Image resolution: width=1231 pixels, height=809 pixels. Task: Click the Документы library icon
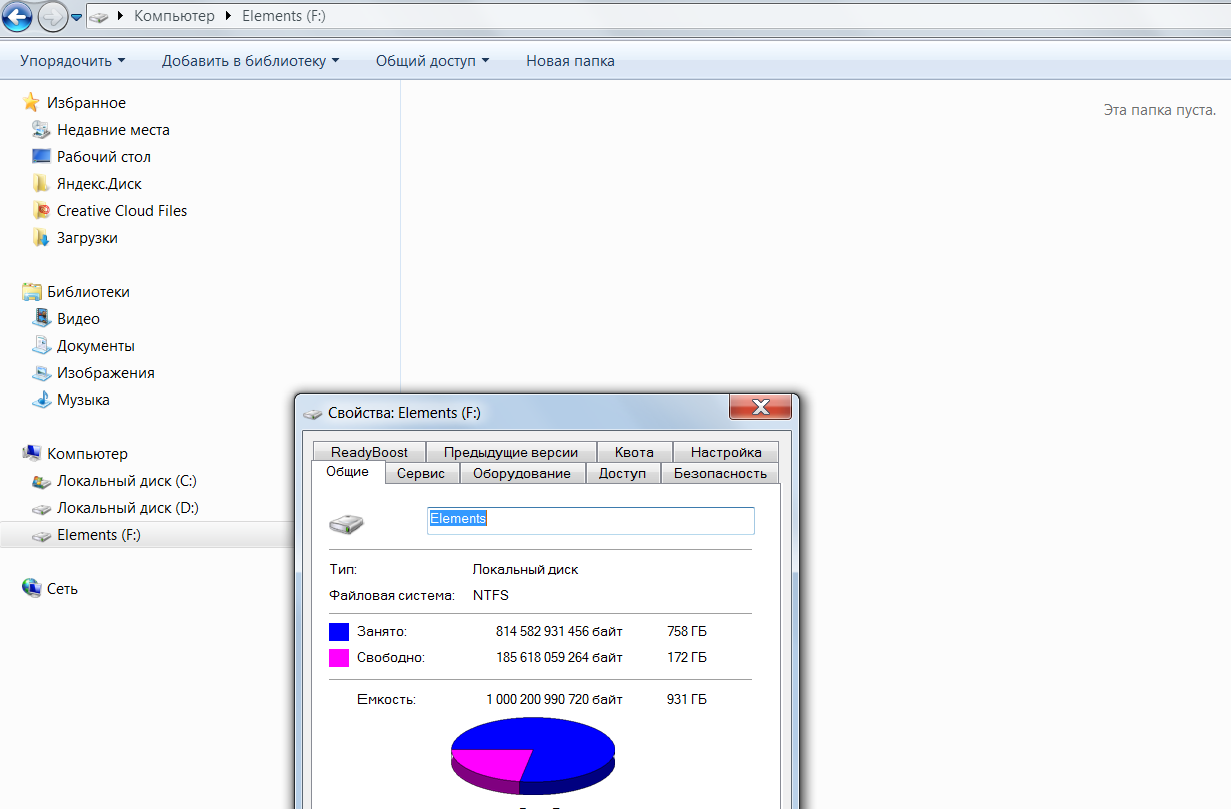tap(41, 346)
